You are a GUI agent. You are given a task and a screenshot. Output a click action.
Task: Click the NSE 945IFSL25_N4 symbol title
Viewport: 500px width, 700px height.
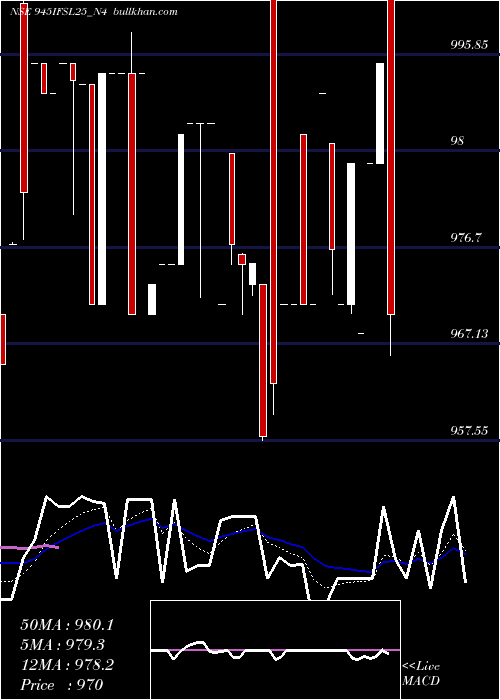[59, 12]
